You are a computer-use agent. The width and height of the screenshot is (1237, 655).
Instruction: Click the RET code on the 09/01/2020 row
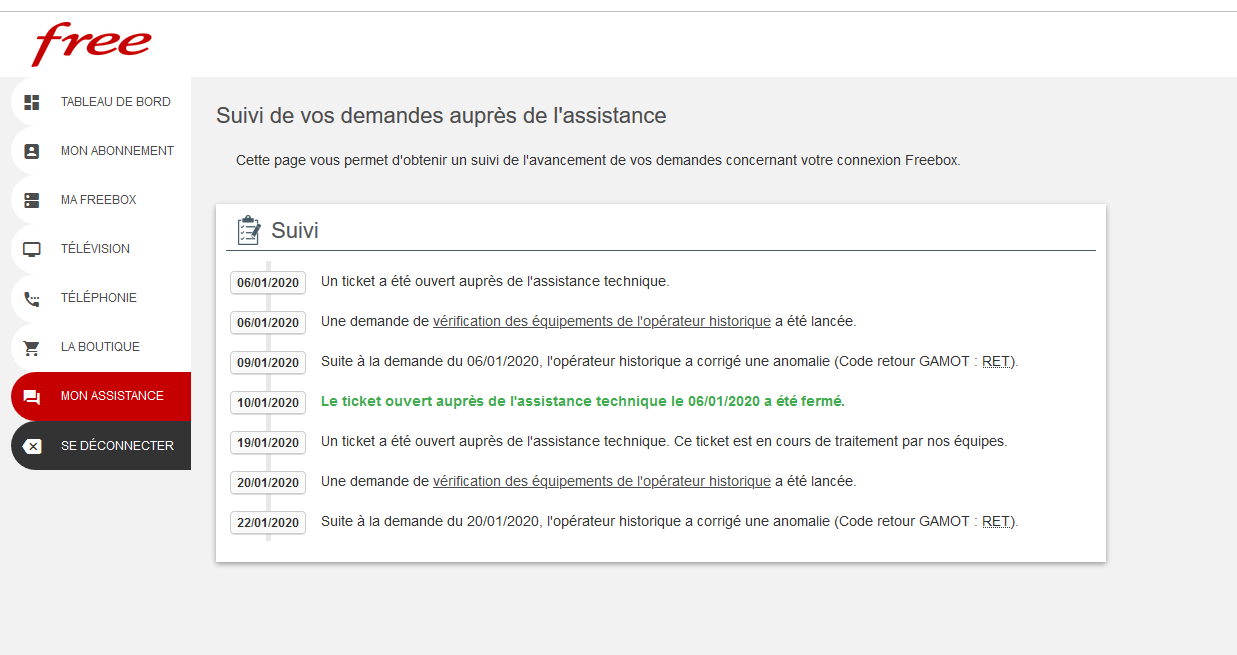996,361
